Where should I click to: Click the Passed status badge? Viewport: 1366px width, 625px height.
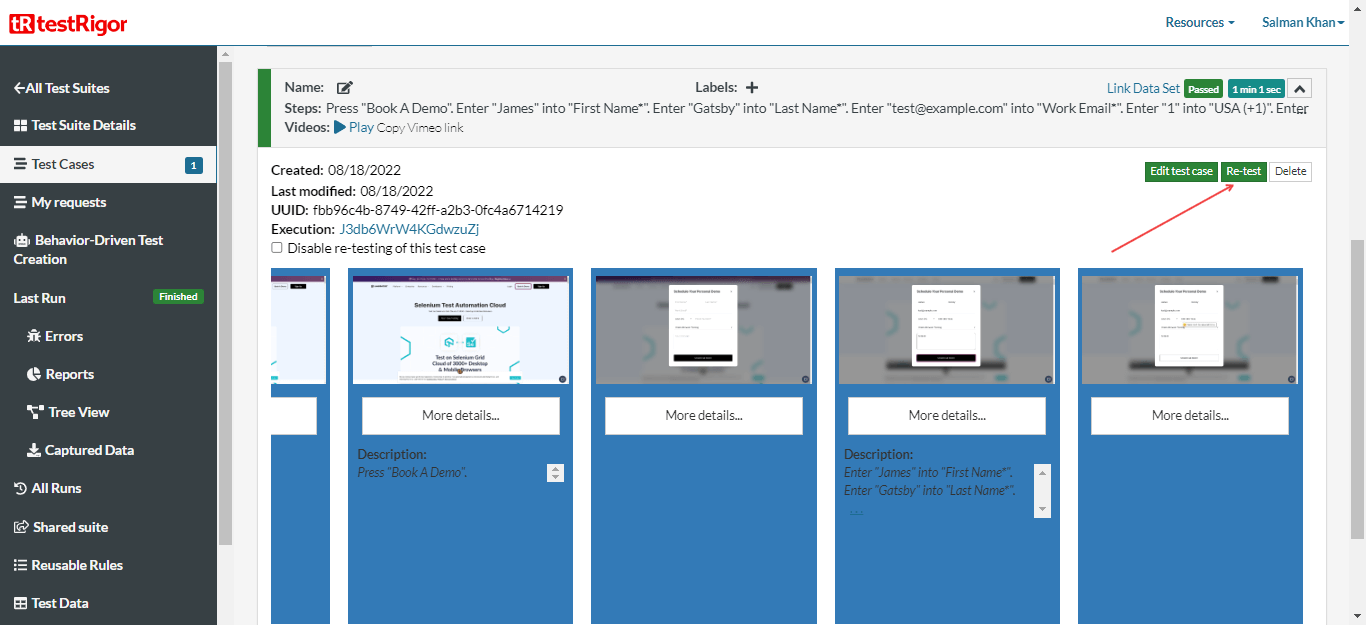coord(1203,88)
